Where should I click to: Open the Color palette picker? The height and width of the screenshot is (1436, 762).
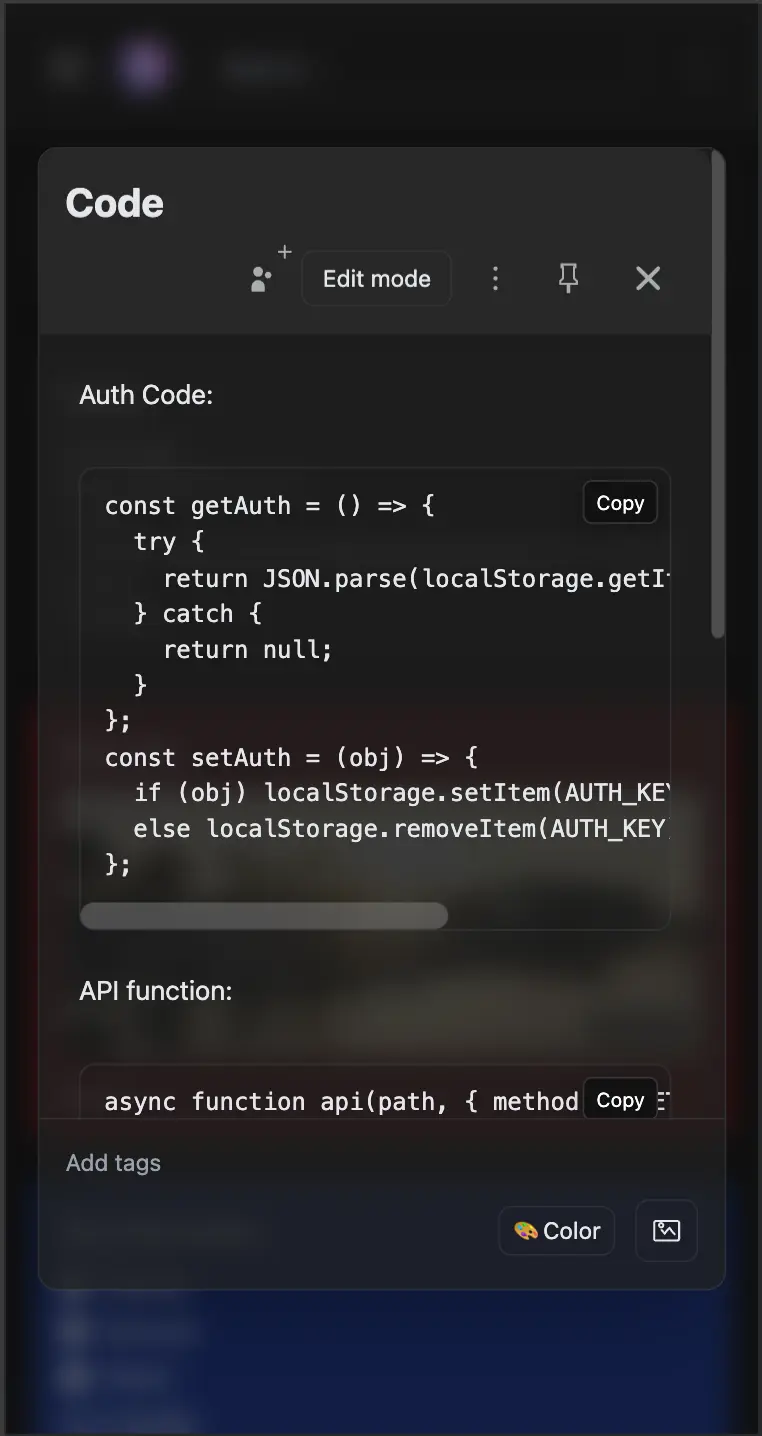557,1230
